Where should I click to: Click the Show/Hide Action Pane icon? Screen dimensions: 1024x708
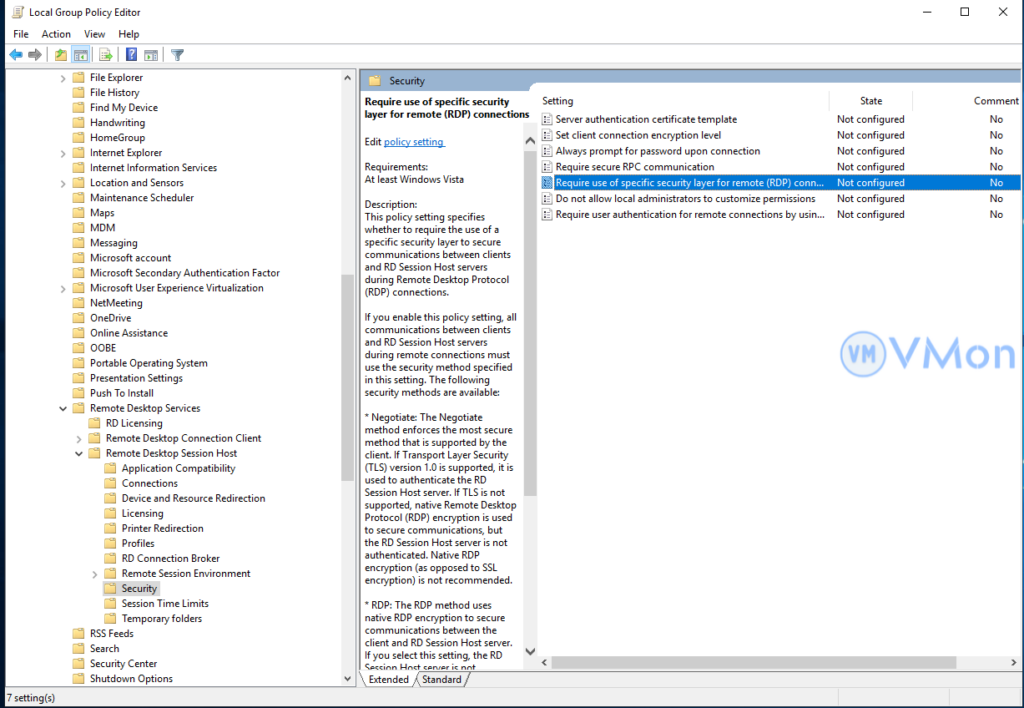tap(151, 55)
